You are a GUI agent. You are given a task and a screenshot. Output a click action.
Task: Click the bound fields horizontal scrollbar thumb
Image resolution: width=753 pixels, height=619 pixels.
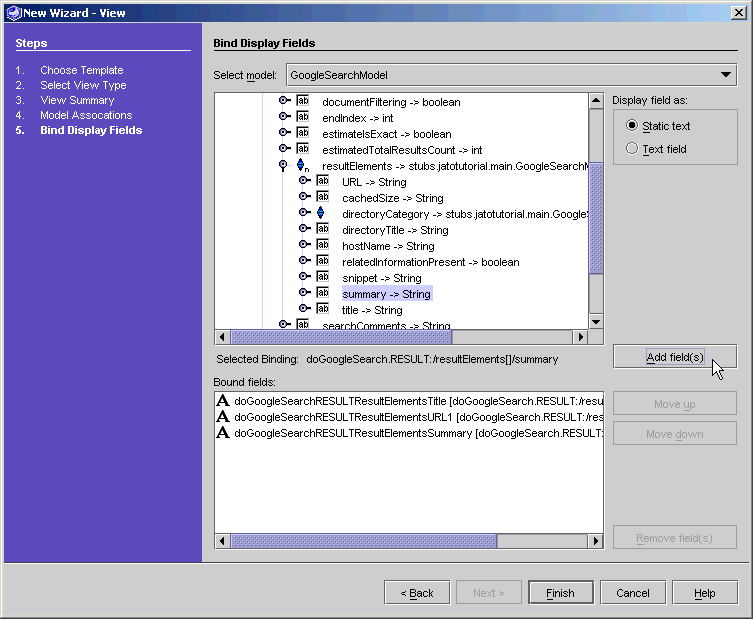point(364,541)
